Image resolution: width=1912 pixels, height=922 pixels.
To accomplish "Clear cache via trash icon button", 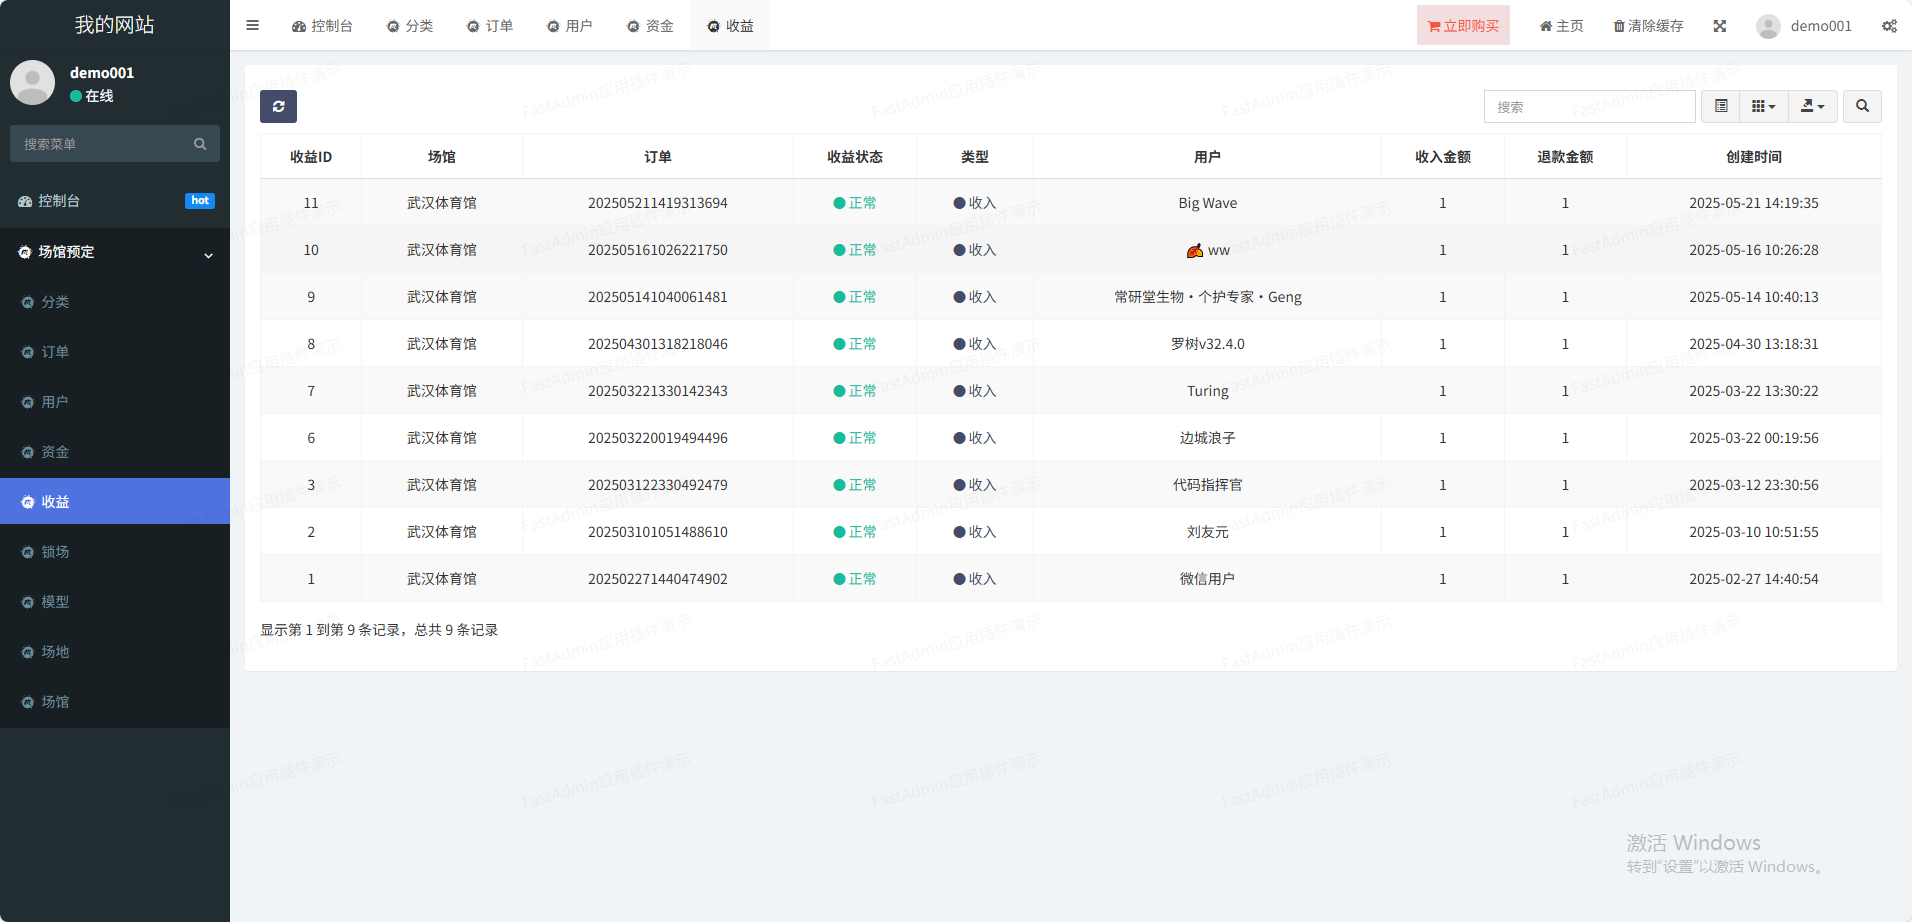I will click(x=1648, y=26).
